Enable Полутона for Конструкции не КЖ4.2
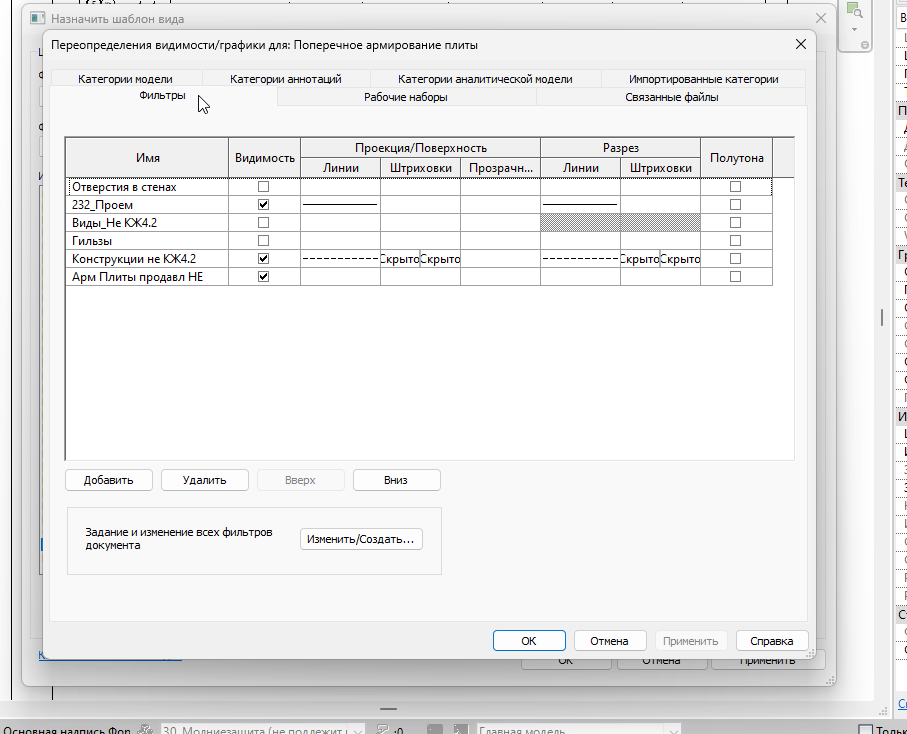Screen dimensions: 907x734 (x=735, y=258)
